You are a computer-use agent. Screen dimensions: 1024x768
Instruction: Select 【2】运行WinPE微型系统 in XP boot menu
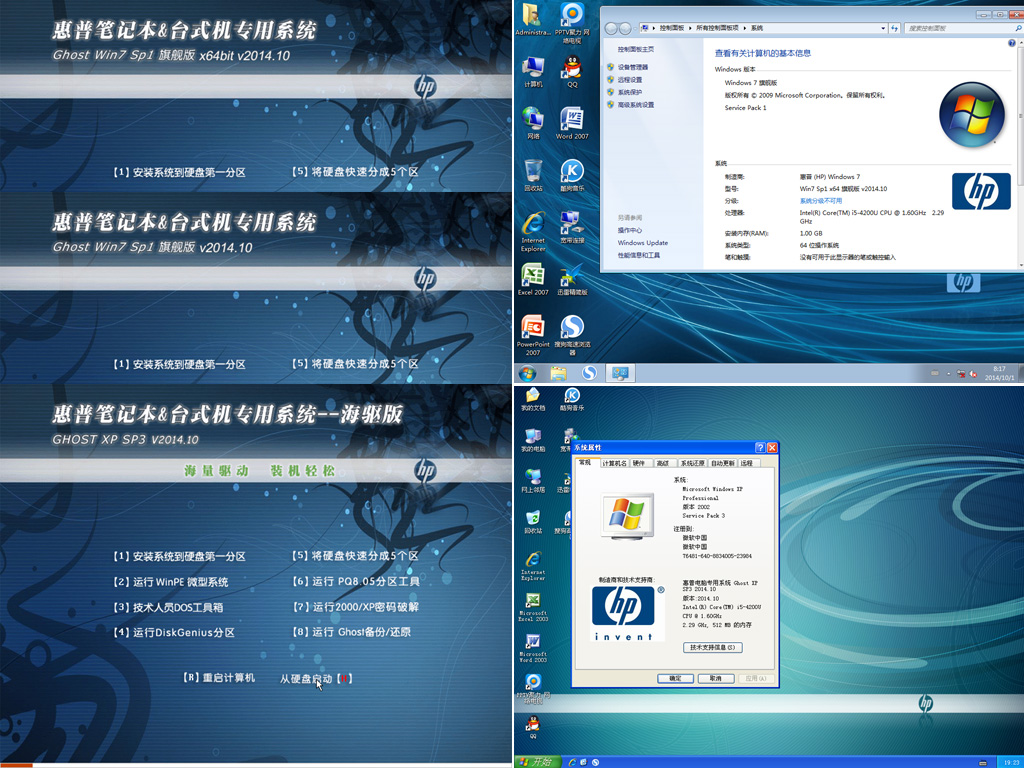(x=170, y=581)
